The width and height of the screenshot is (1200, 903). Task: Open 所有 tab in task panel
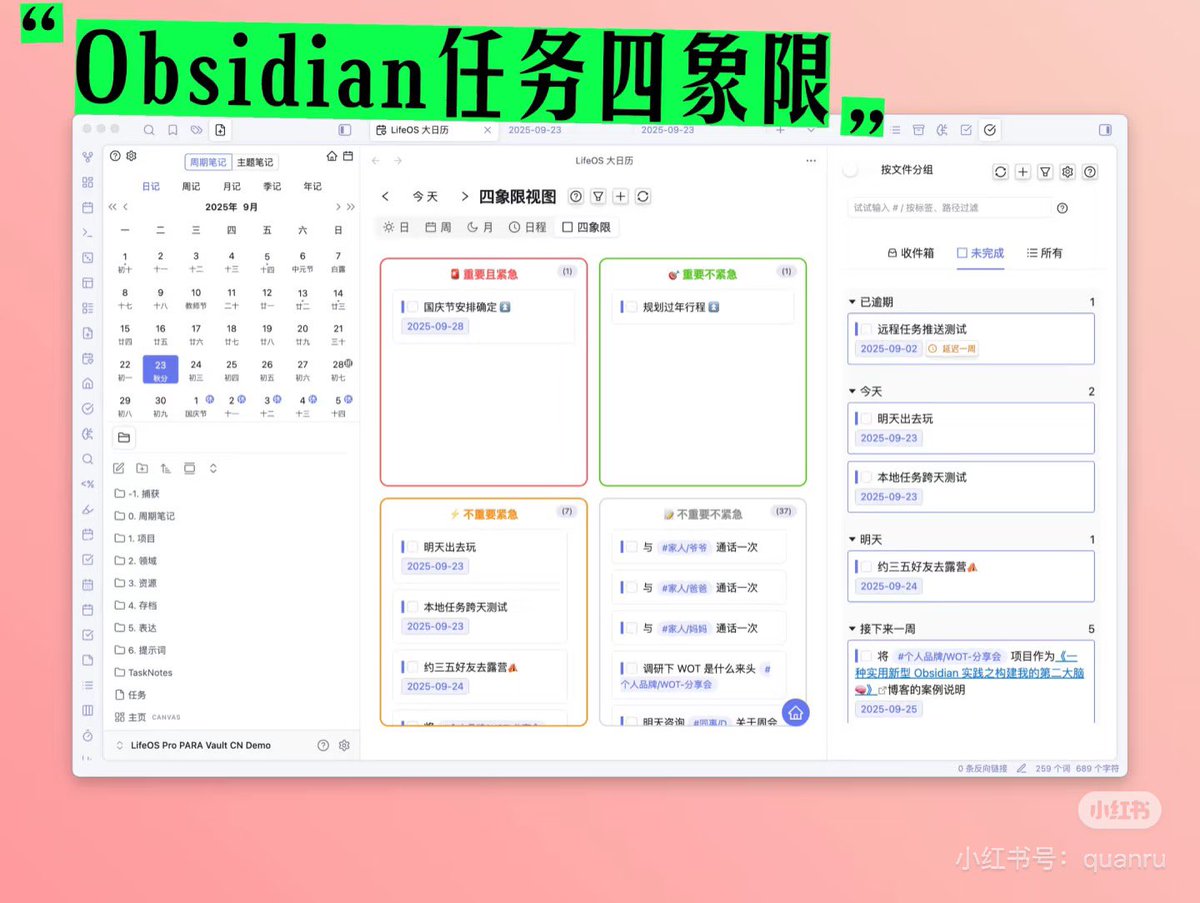point(1045,253)
